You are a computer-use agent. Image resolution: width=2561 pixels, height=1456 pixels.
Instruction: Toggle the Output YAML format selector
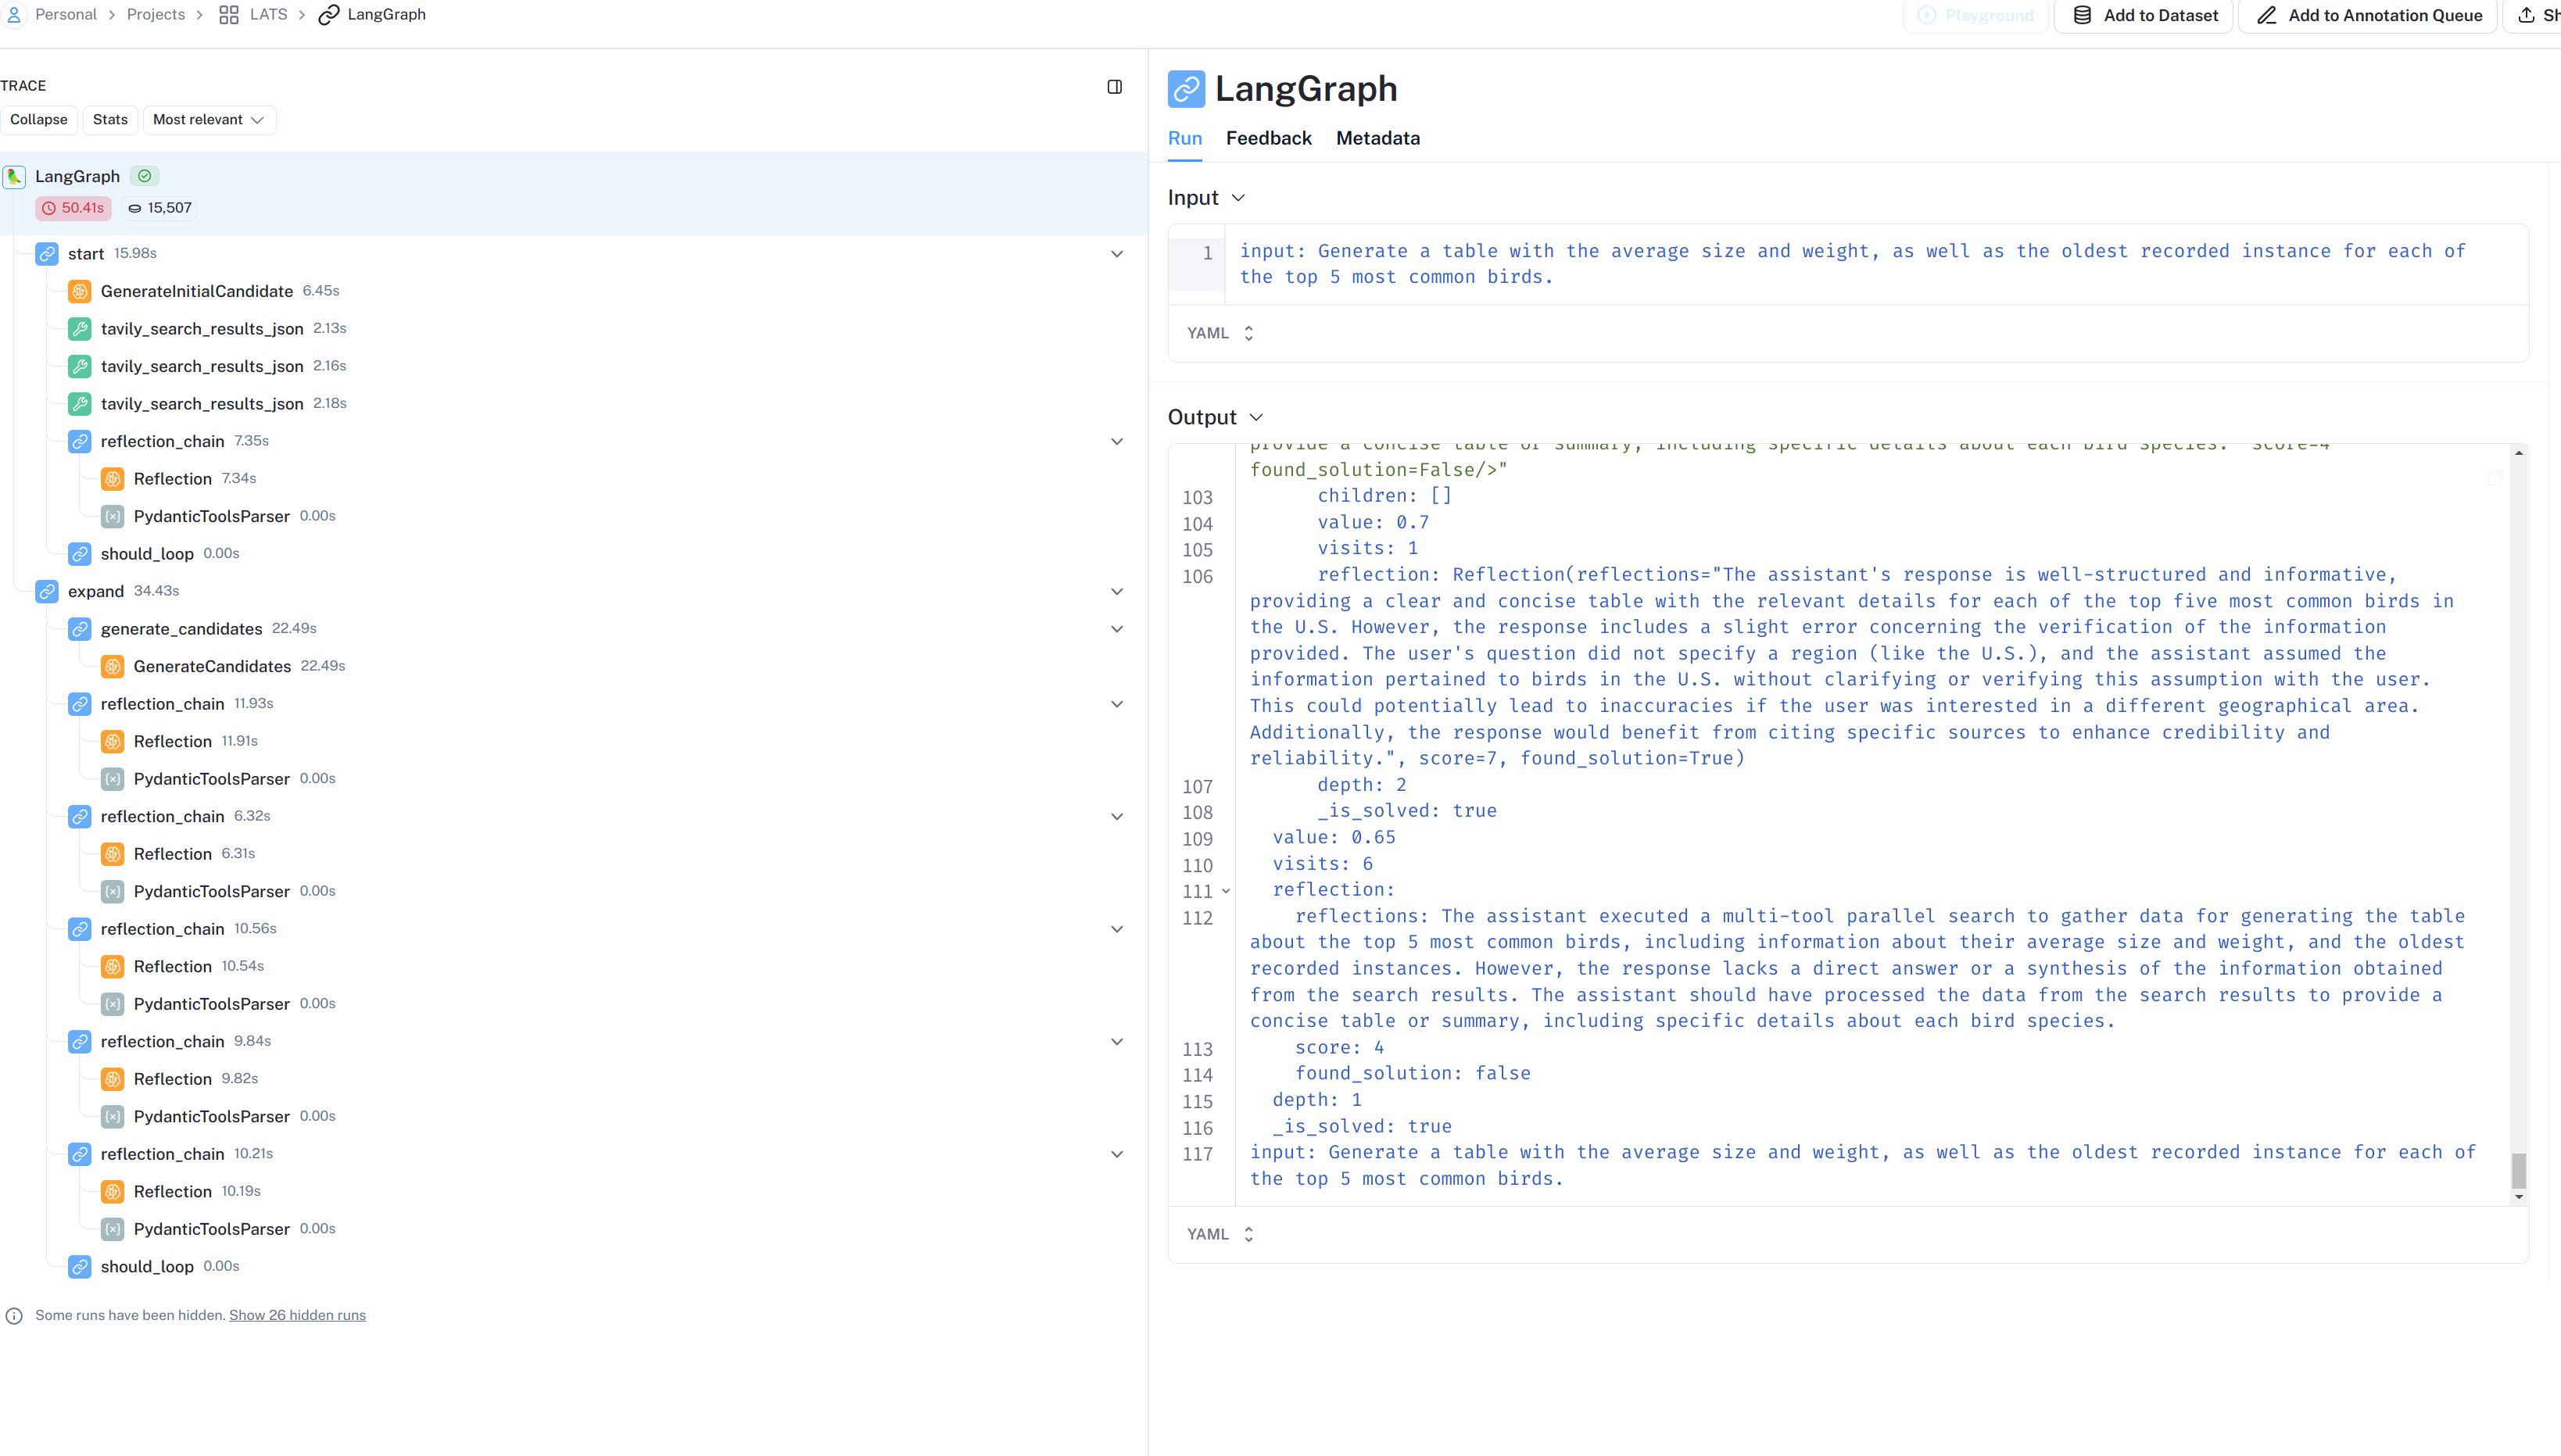(x=1220, y=1234)
